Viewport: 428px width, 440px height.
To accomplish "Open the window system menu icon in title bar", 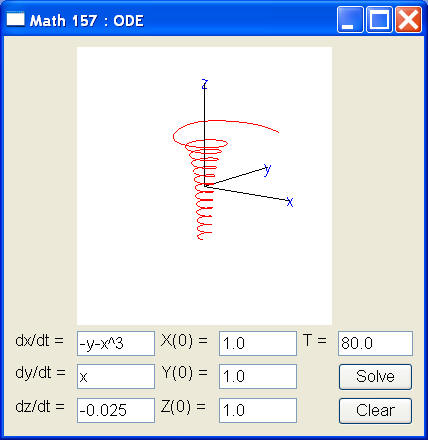I will [x=15, y=19].
